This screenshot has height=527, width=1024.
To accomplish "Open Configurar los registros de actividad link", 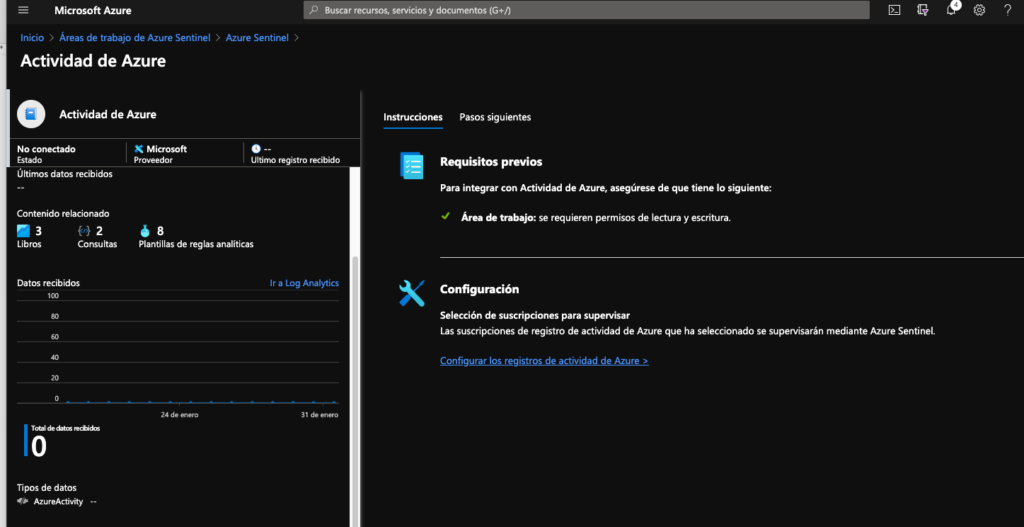I will click(x=544, y=361).
